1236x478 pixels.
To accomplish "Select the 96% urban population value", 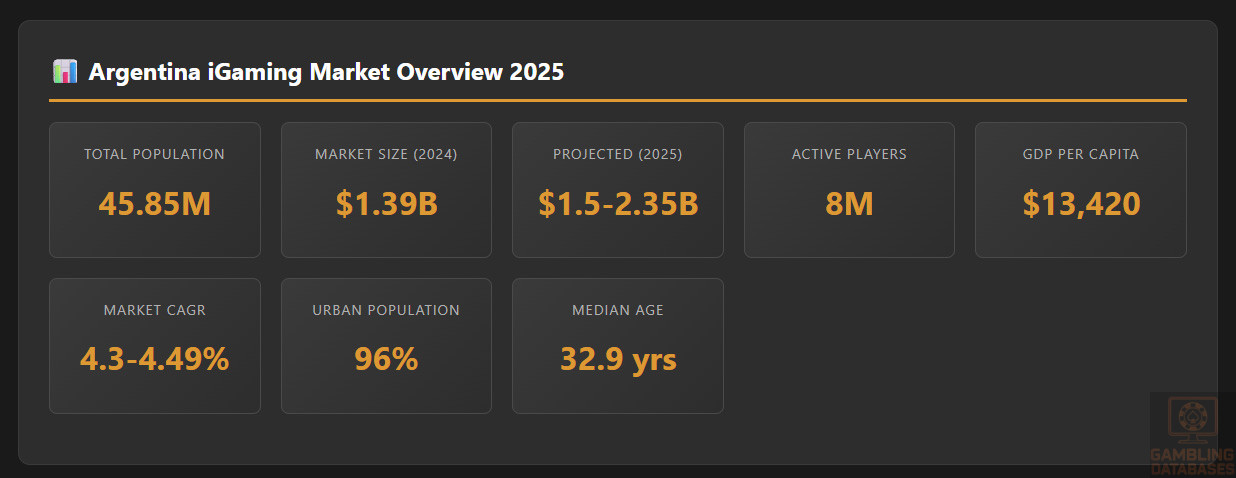I will tap(386, 358).
